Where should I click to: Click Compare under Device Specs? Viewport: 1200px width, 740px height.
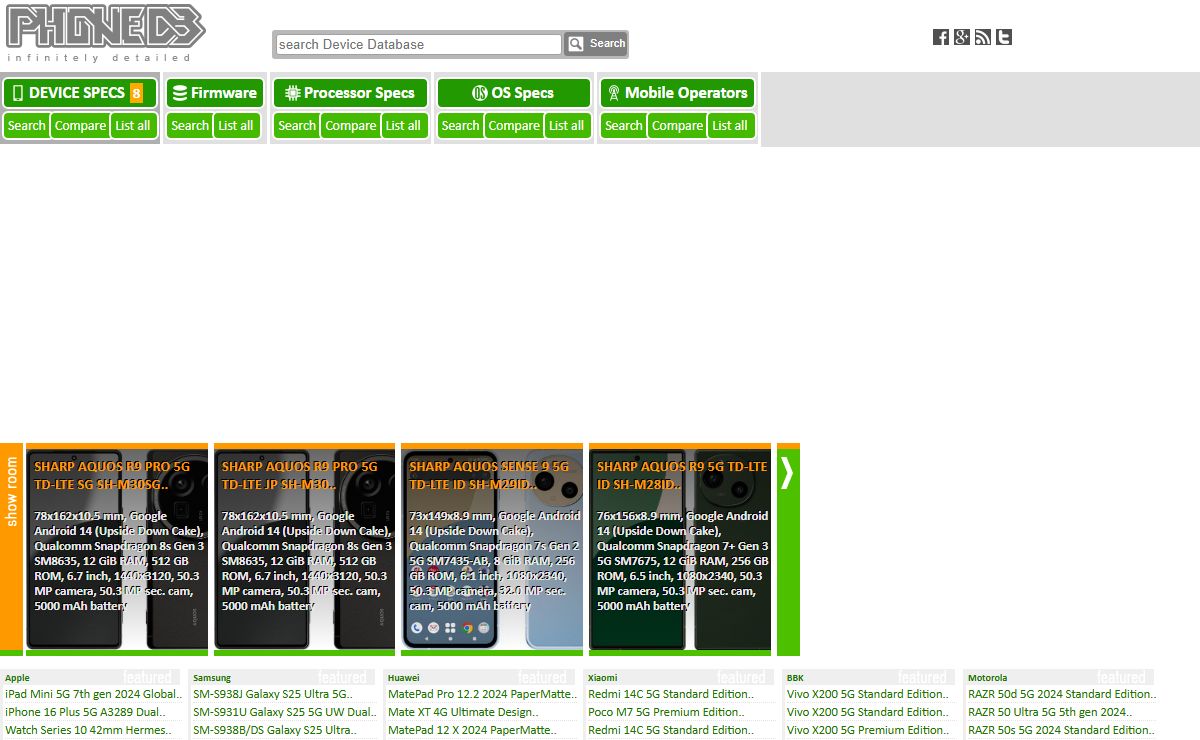(80, 126)
